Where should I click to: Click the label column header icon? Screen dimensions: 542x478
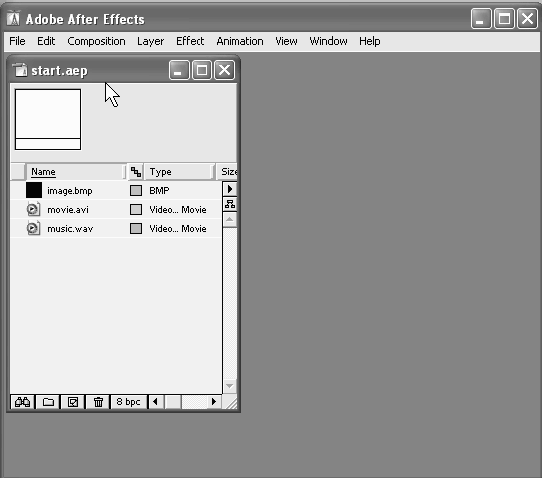(x=136, y=172)
